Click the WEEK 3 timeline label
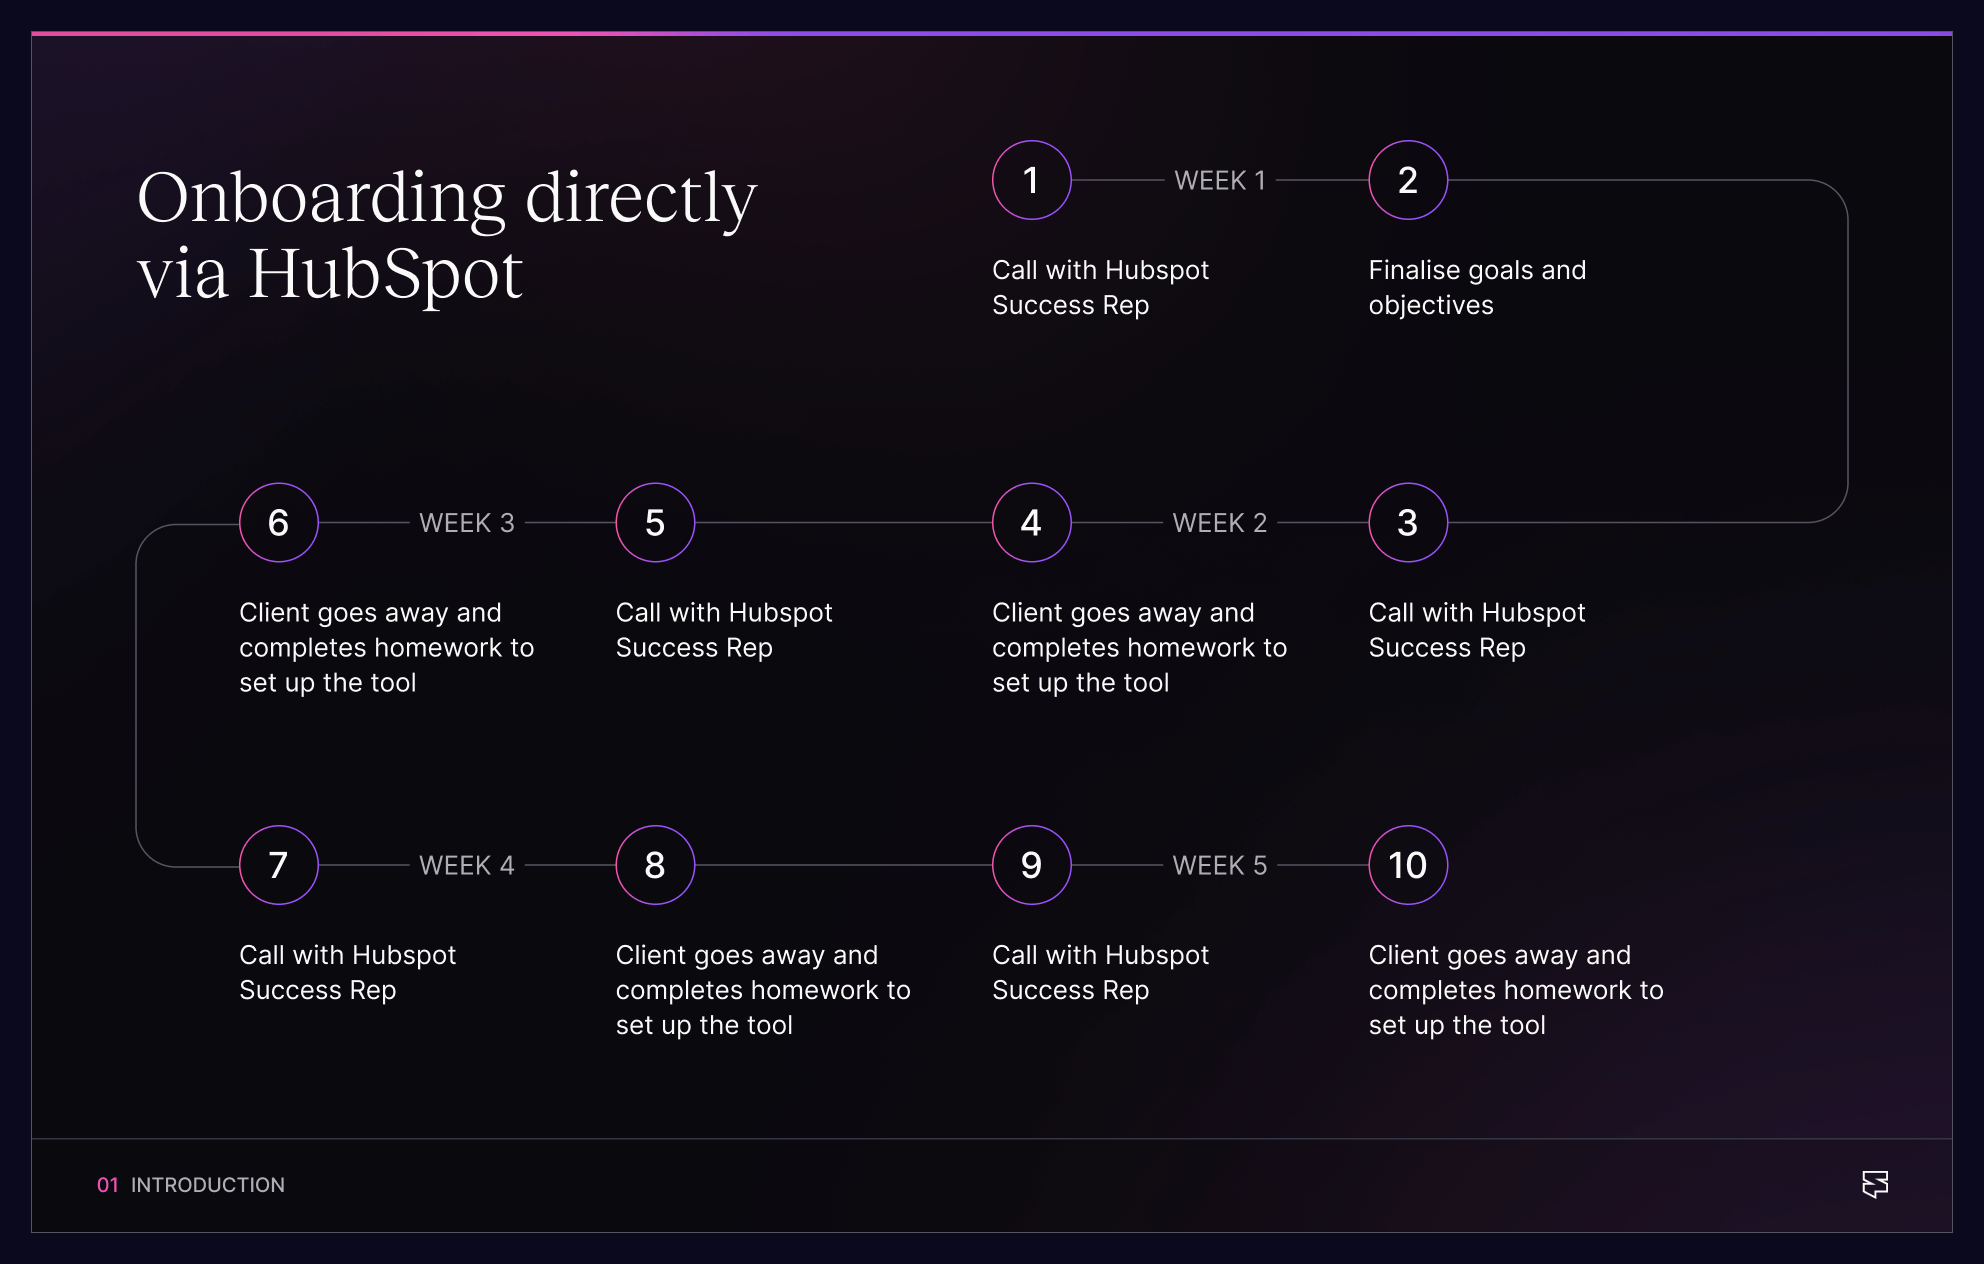 pos(467,523)
